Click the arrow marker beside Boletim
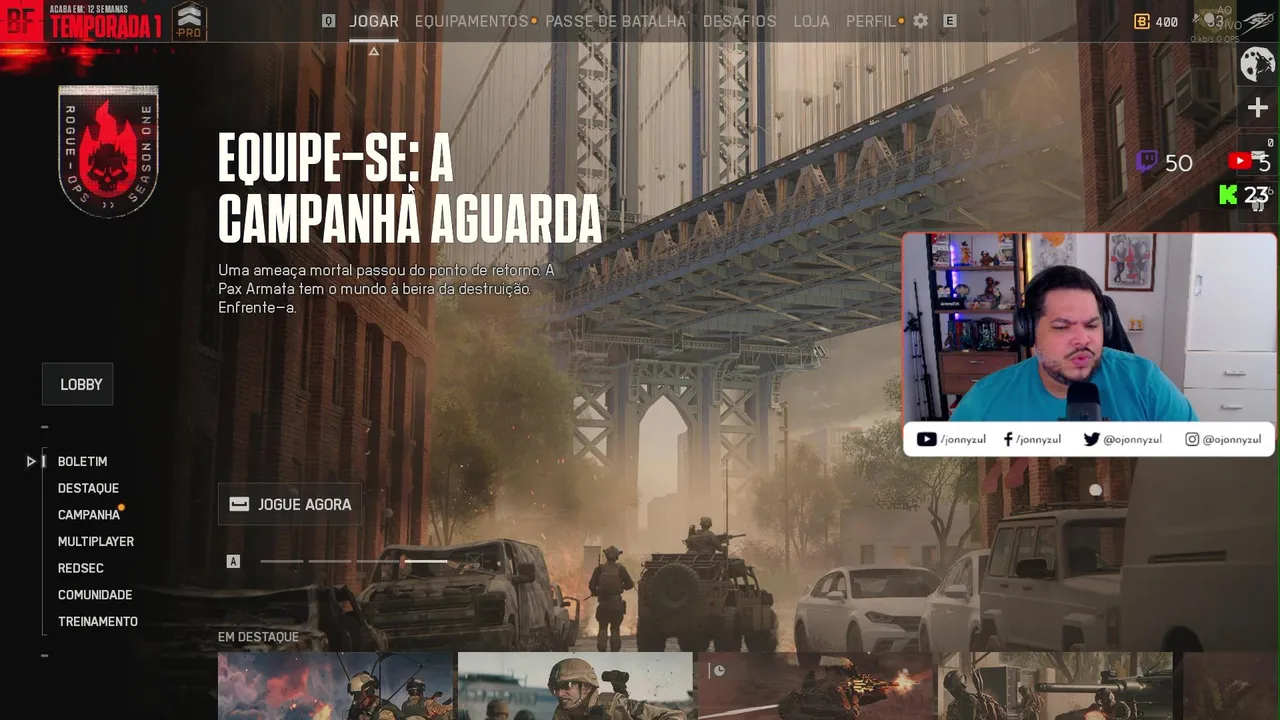 31,461
